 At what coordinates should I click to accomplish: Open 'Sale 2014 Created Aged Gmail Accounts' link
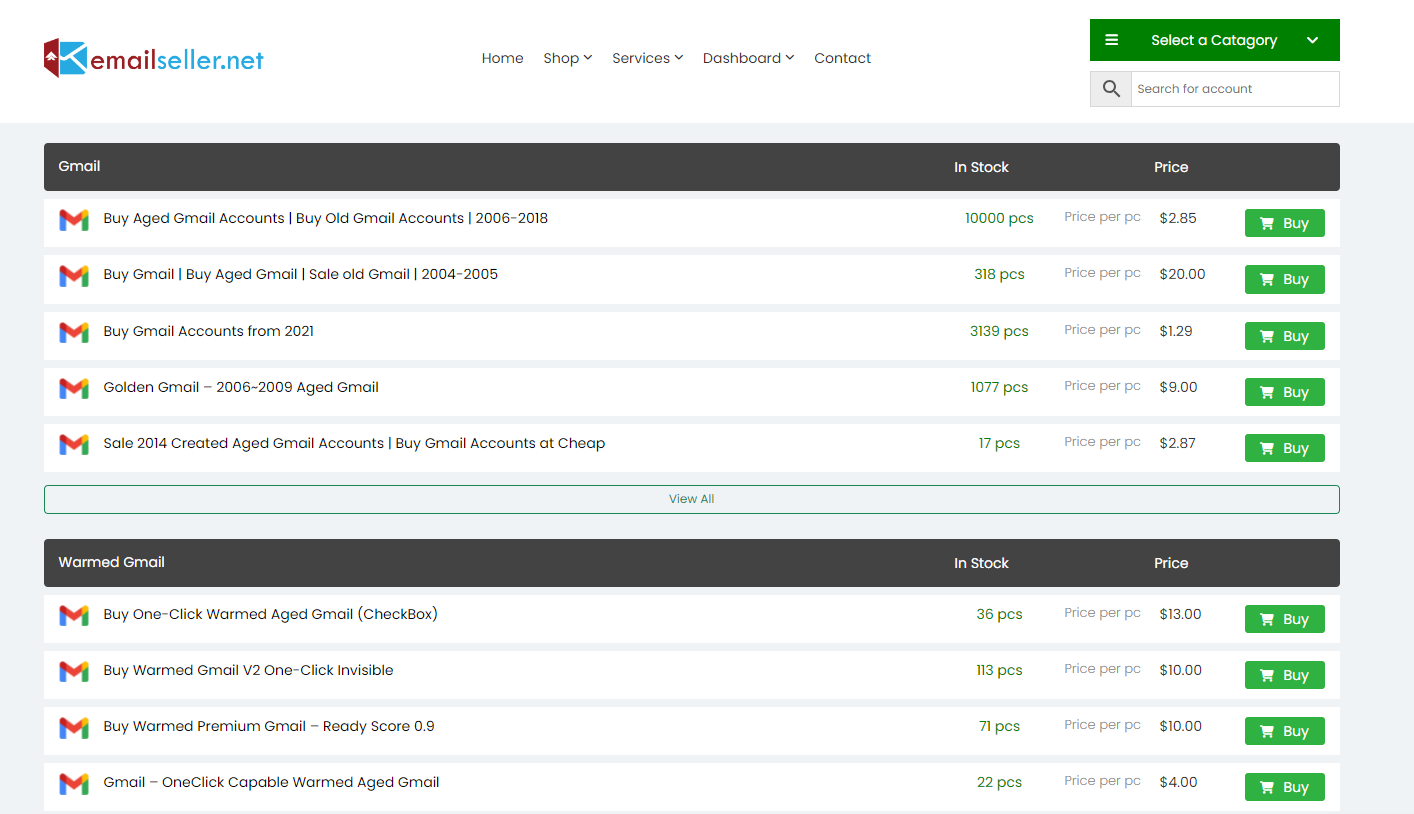click(x=354, y=443)
